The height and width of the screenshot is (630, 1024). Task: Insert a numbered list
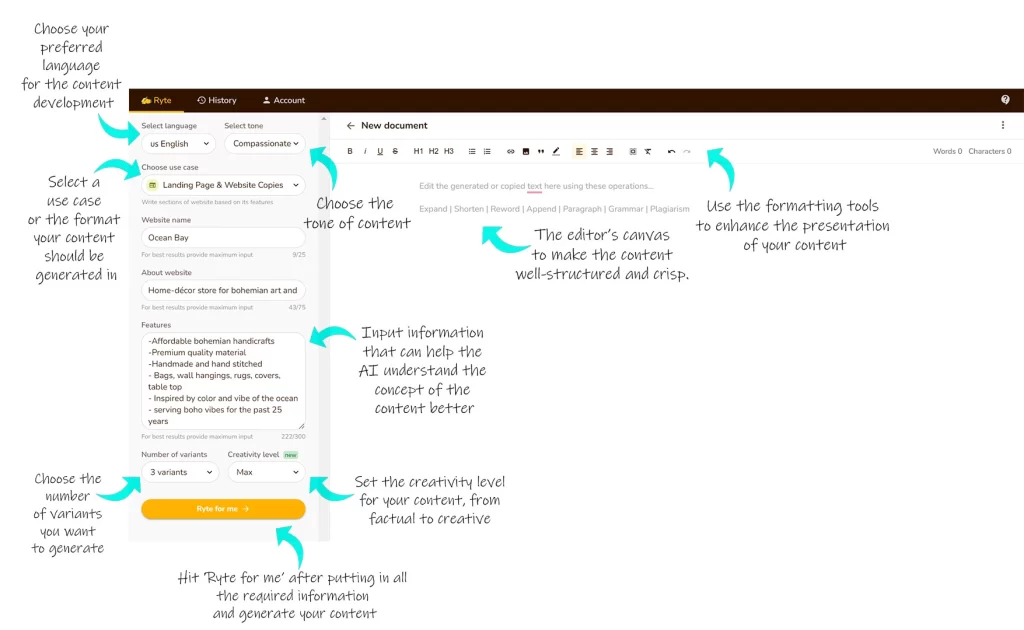(x=487, y=151)
